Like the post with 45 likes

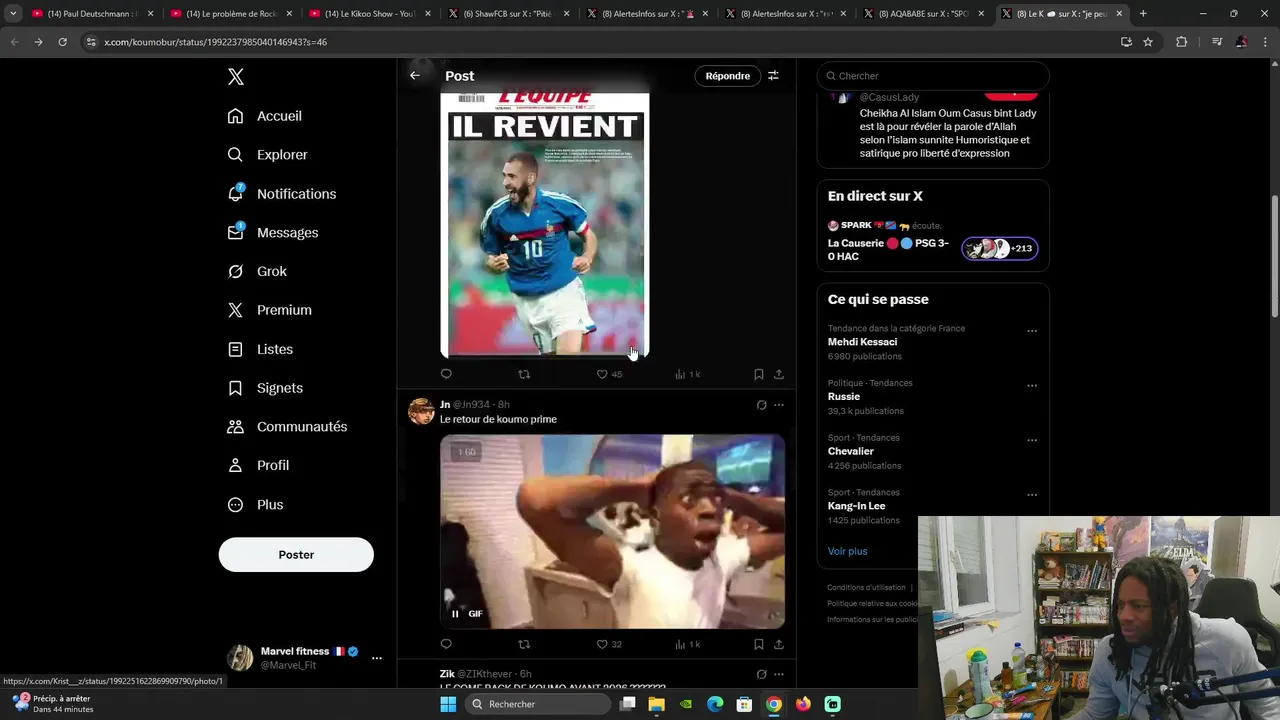click(x=609, y=374)
